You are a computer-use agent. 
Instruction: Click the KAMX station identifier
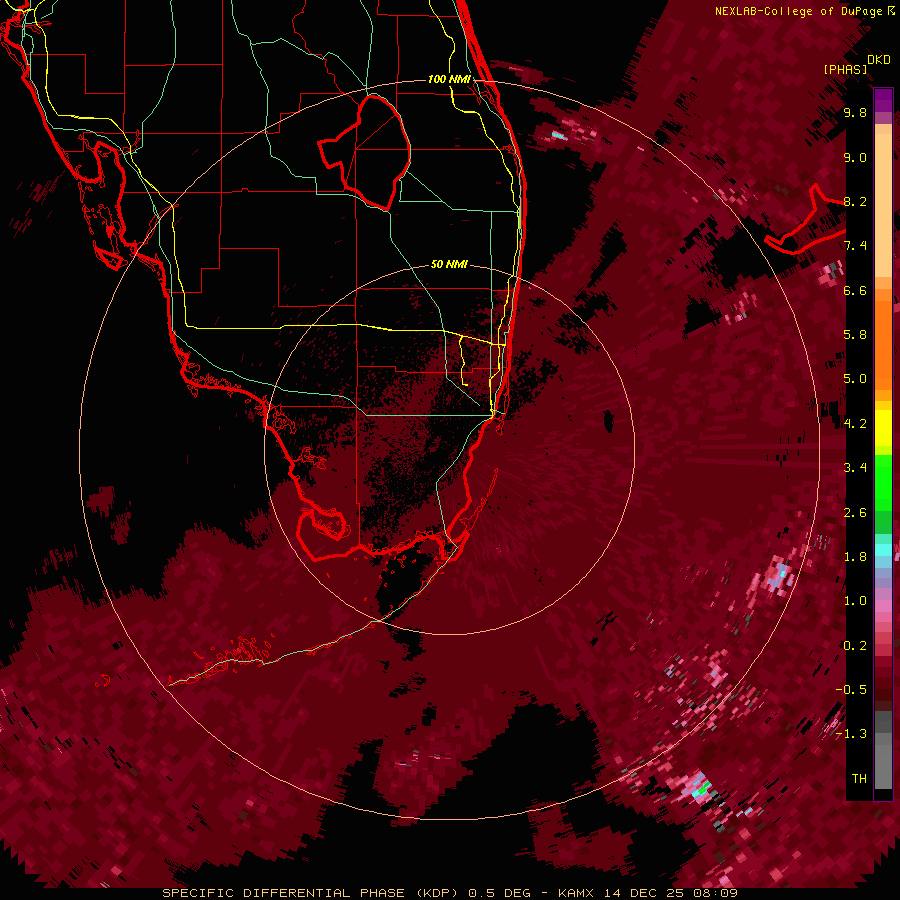[x=578, y=893]
